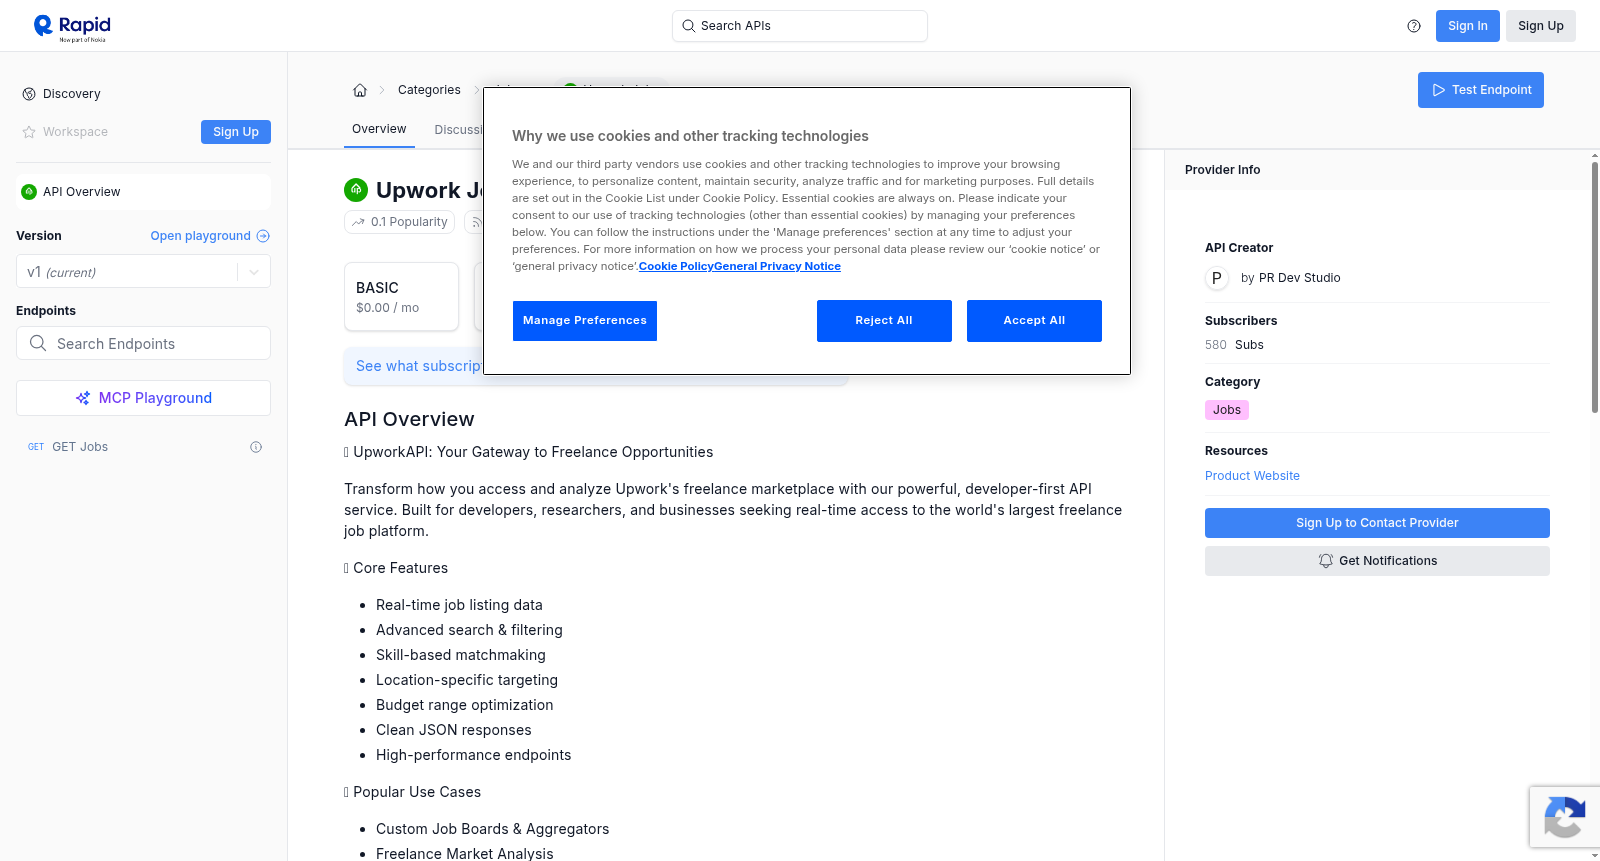Focus the Search Endpoints field

143,343
